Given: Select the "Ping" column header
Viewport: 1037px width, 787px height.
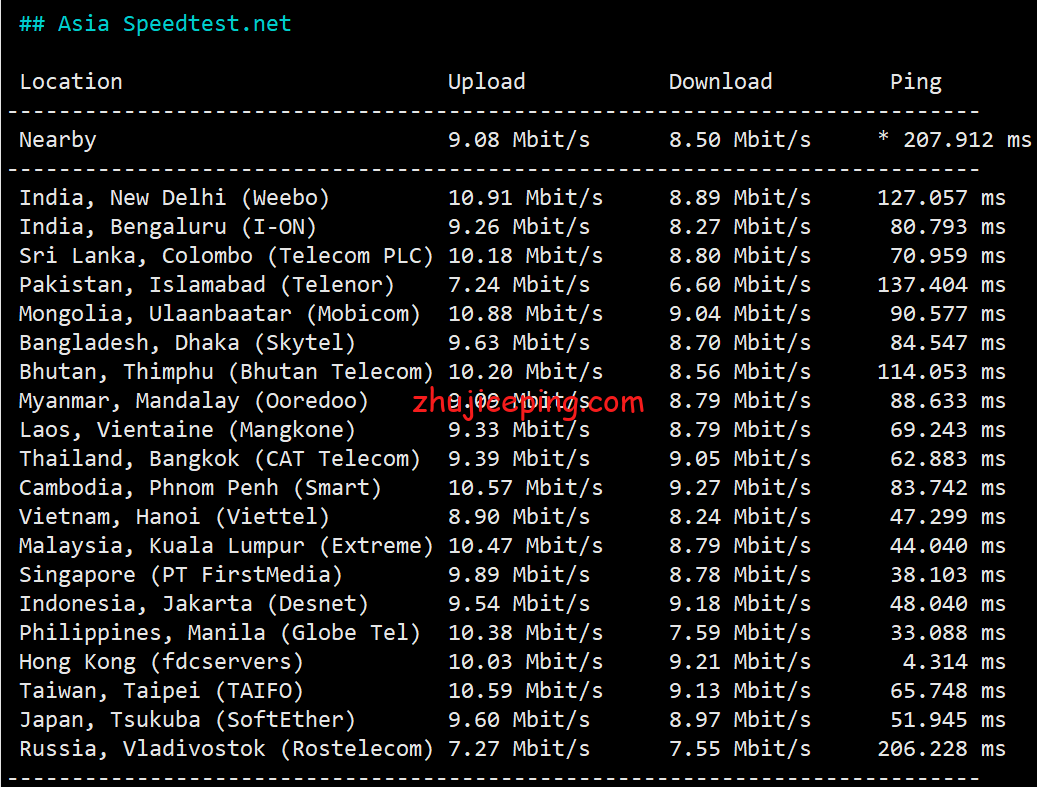Looking at the screenshot, I should [x=916, y=82].
